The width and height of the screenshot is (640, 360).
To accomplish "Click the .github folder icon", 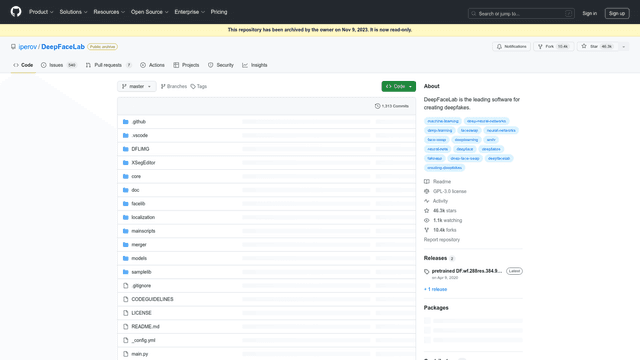I will 126,122.
